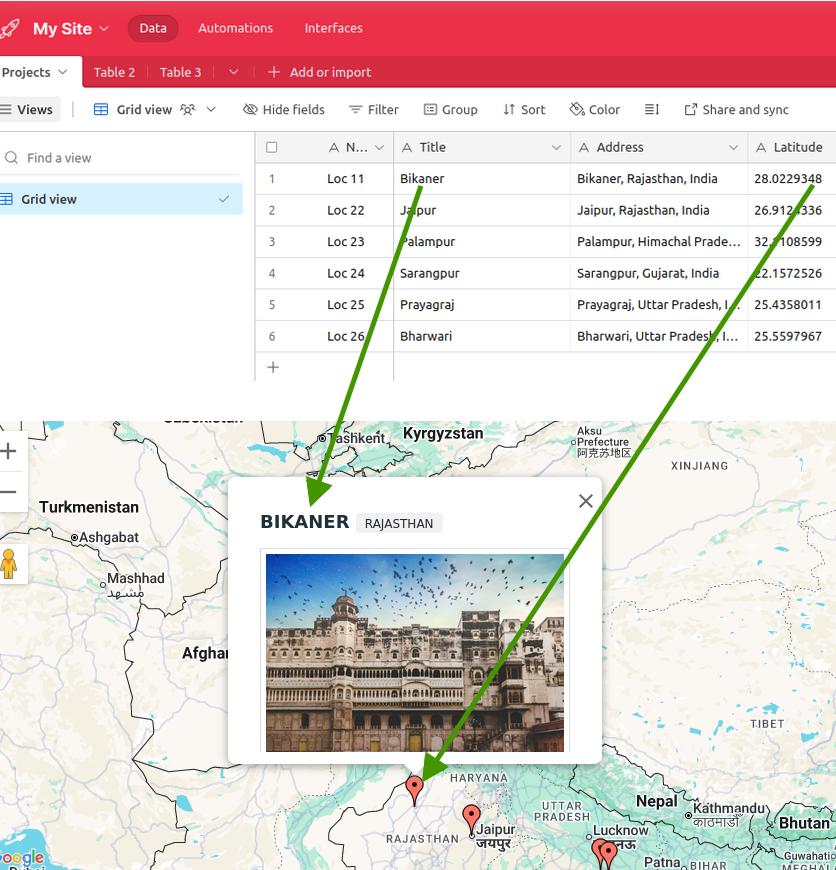Expand the hidden tables chevron
836x870 pixels.
(x=234, y=72)
